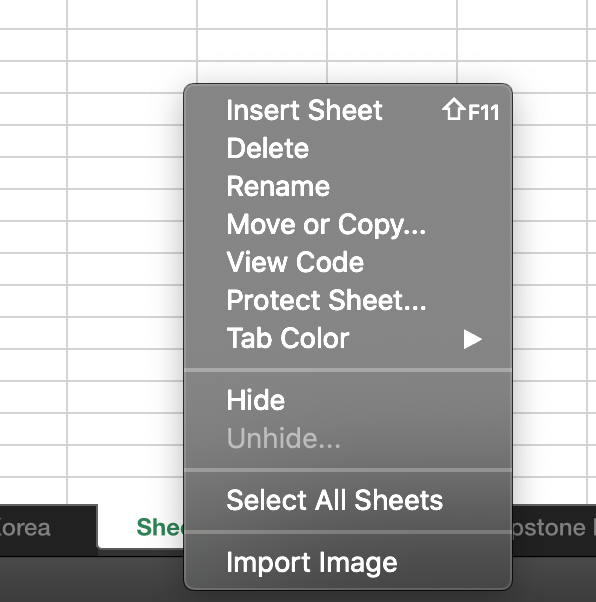Screen dimensions: 596x602
Task: Select the empty cell above the context menu
Action: pyautogui.click(x=262, y=45)
